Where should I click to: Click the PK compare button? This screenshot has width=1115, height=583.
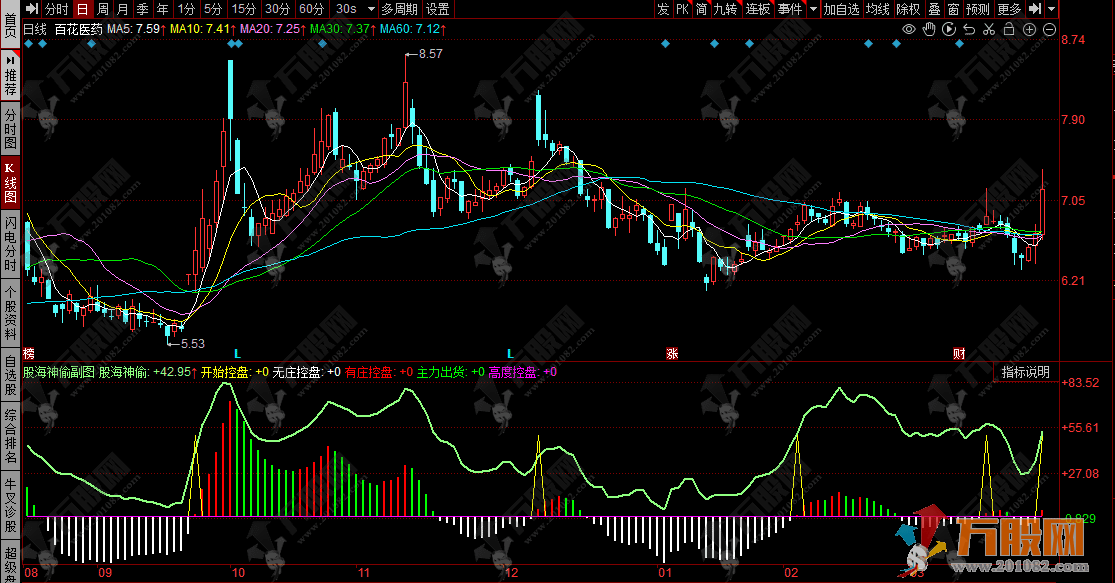point(683,9)
